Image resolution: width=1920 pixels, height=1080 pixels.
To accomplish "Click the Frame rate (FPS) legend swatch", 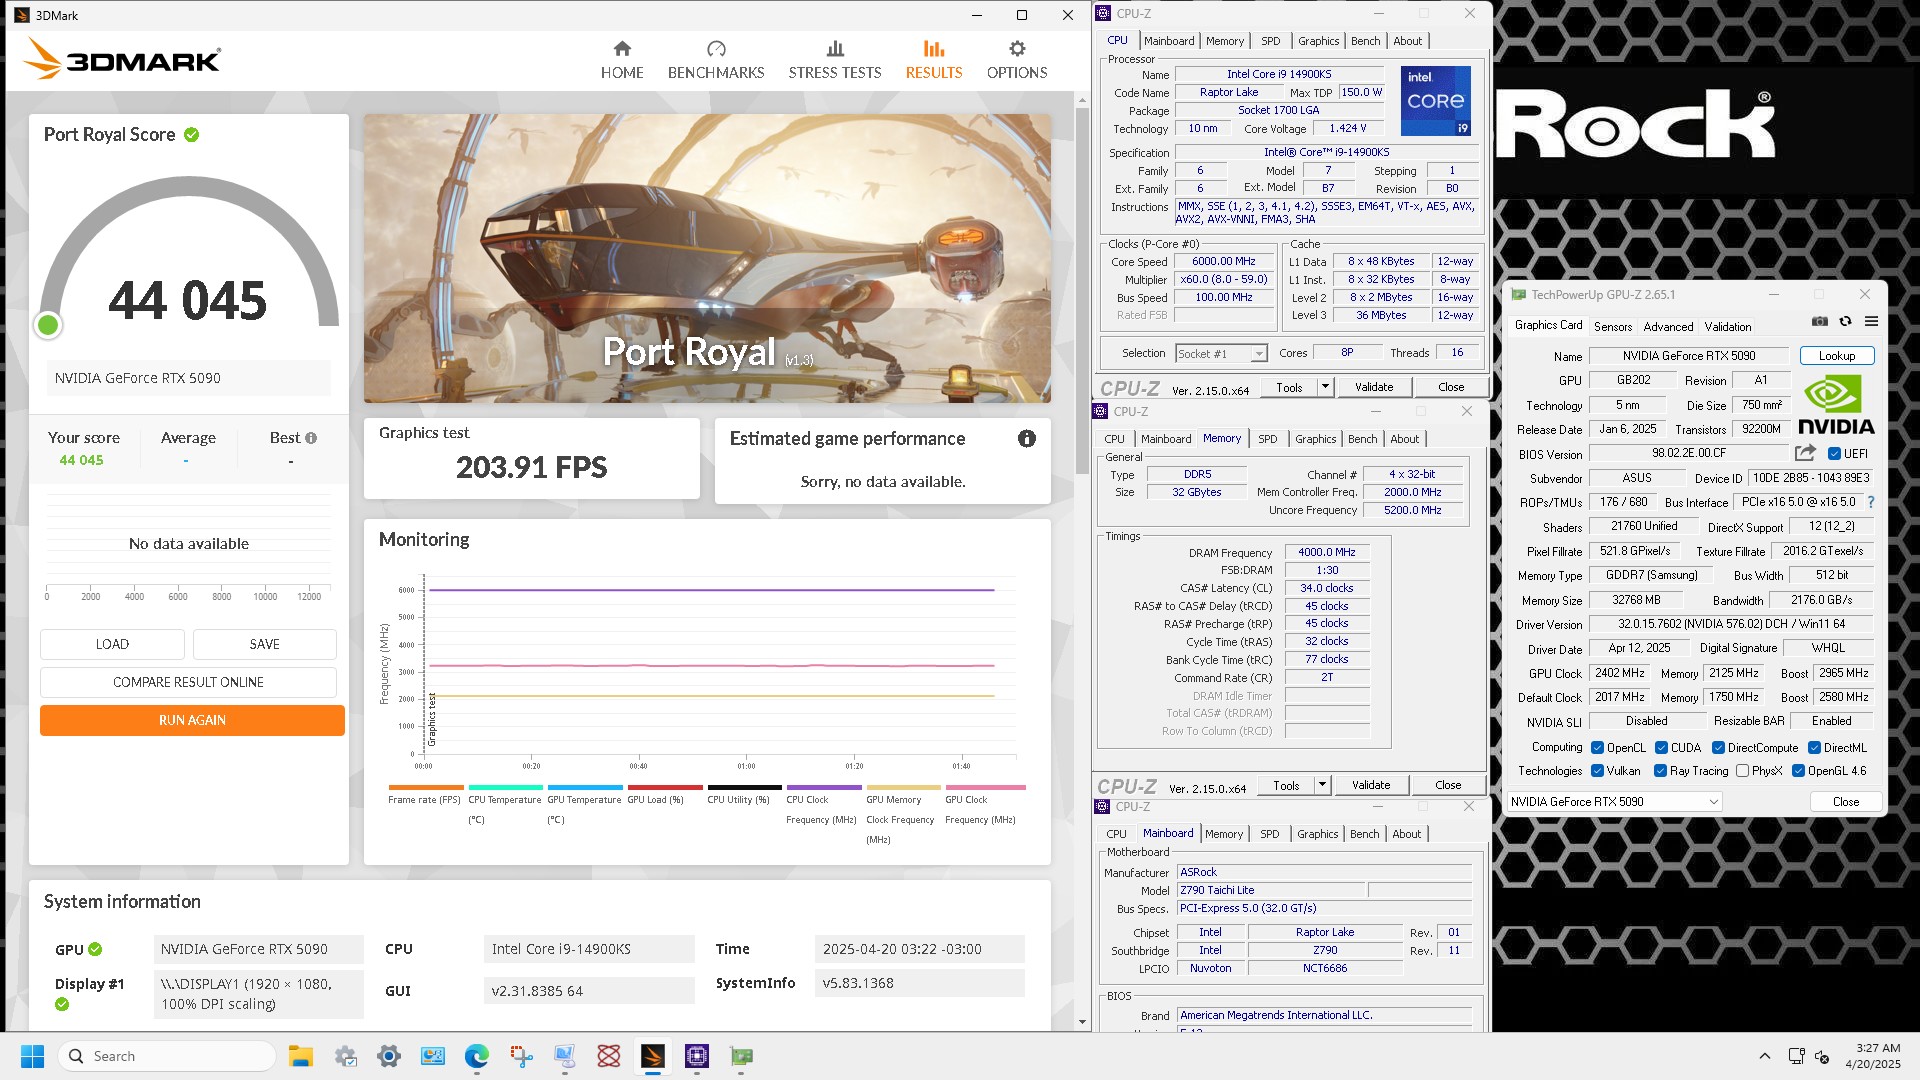I will pyautogui.click(x=426, y=787).
